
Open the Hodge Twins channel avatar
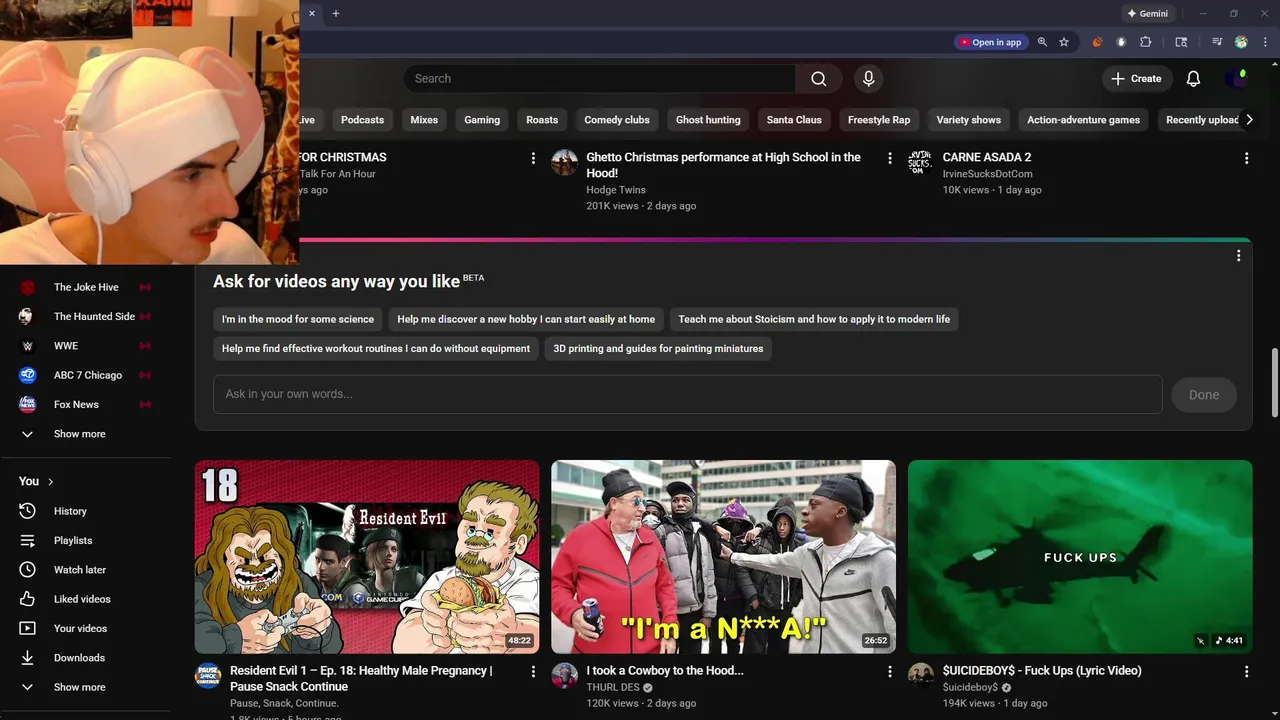tap(565, 162)
